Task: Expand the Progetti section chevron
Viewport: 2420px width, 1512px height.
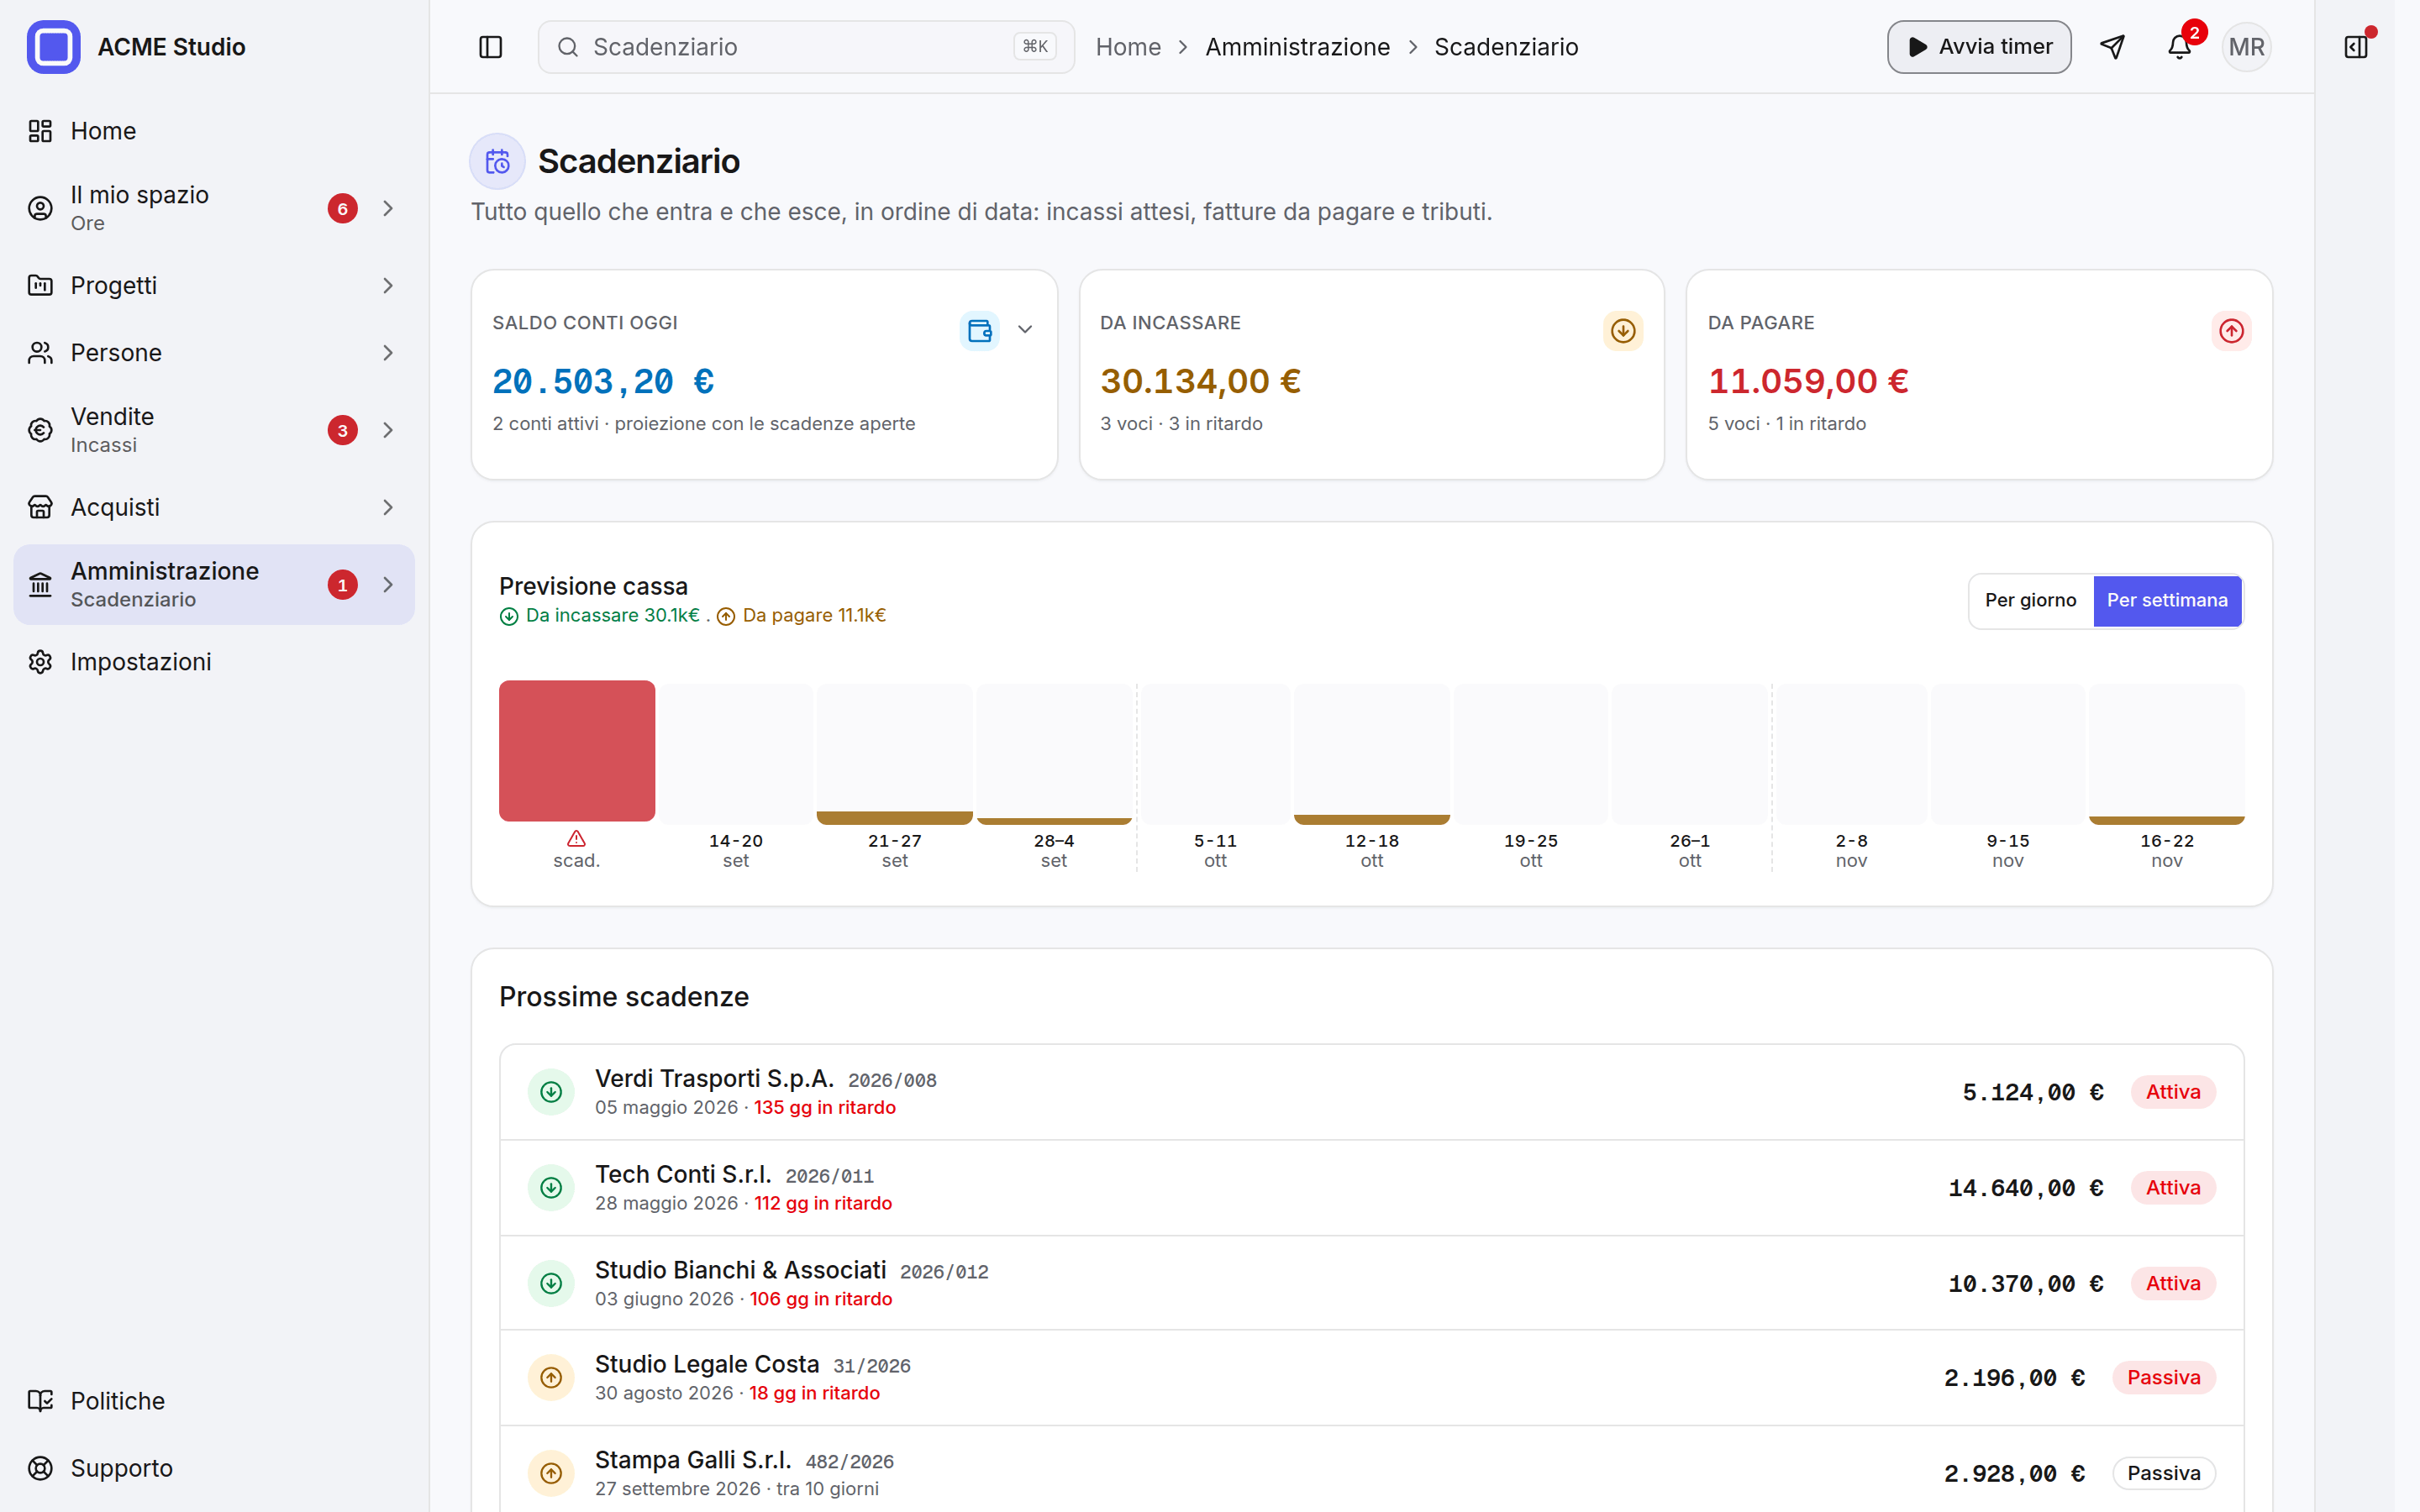Action: [x=388, y=286]
